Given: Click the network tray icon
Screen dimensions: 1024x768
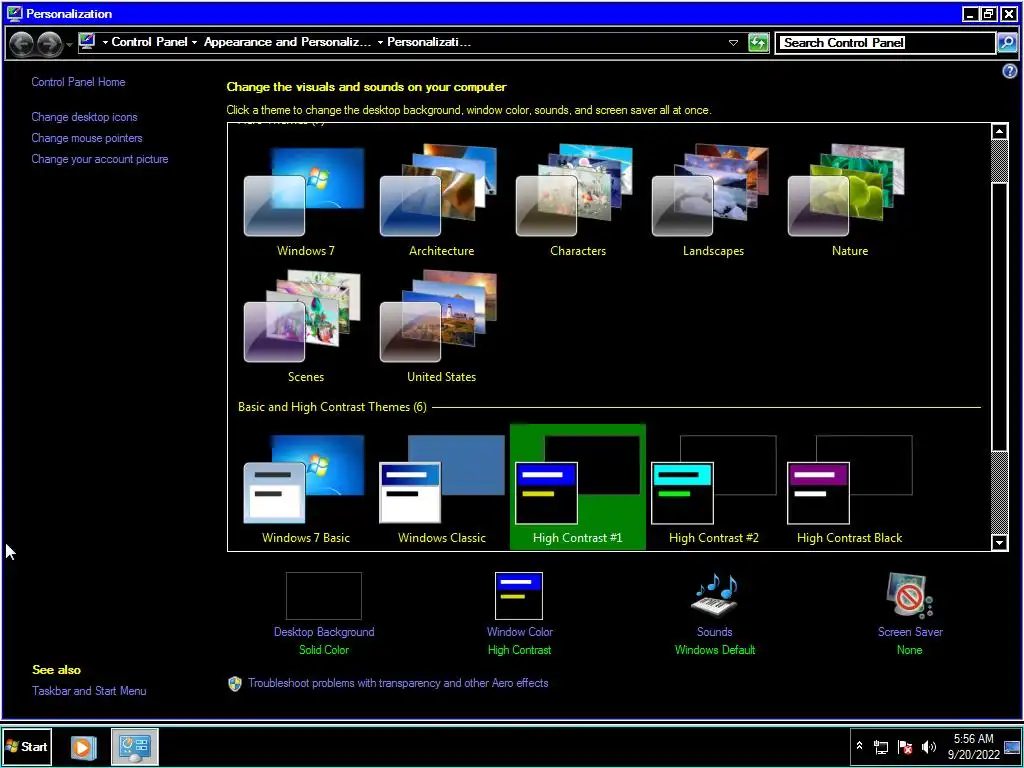Looking at the screenshot, I should [x=881, y=746].
